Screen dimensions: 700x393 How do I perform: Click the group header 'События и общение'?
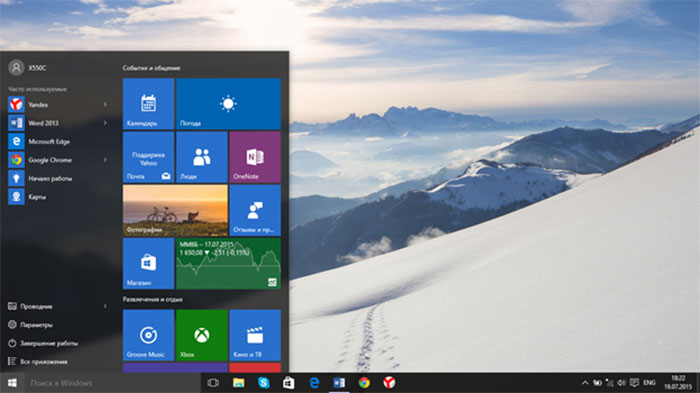pyautogui.click(x=151, y=68)
